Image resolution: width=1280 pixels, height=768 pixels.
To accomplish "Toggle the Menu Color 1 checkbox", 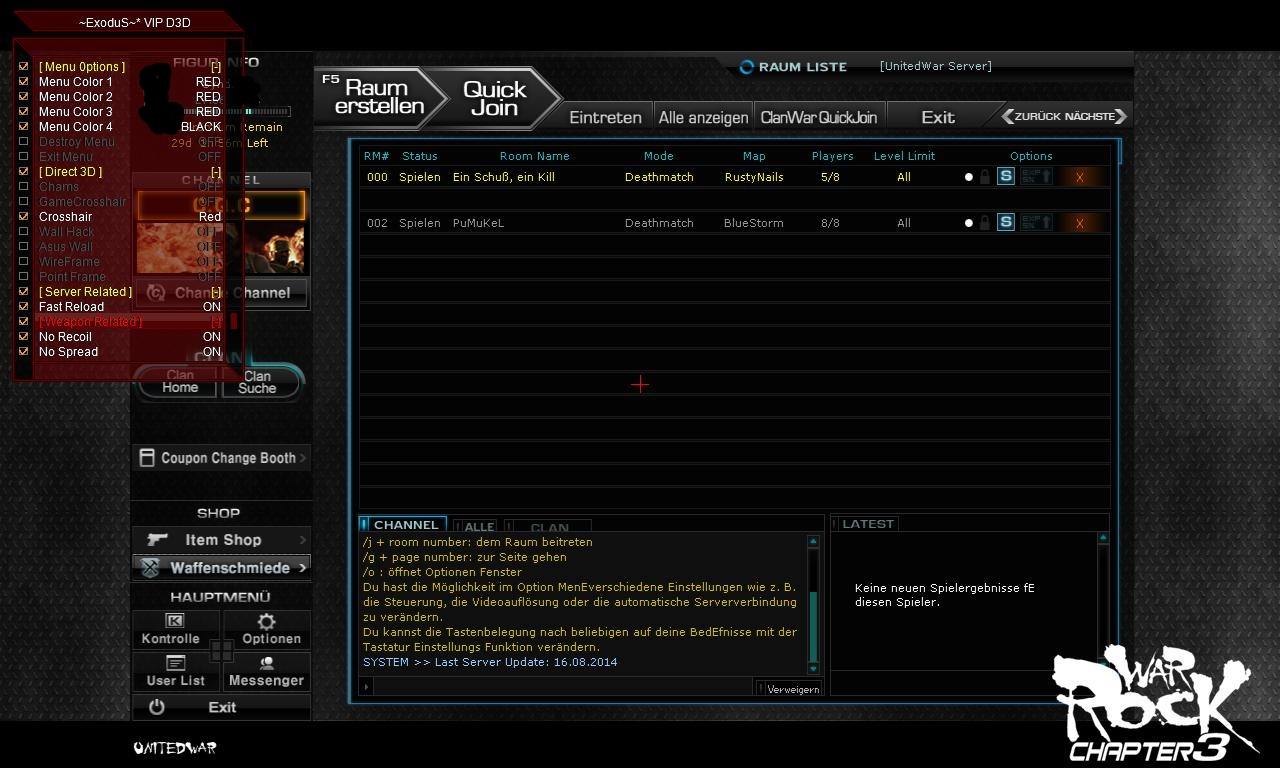I will tap(24, 82).
